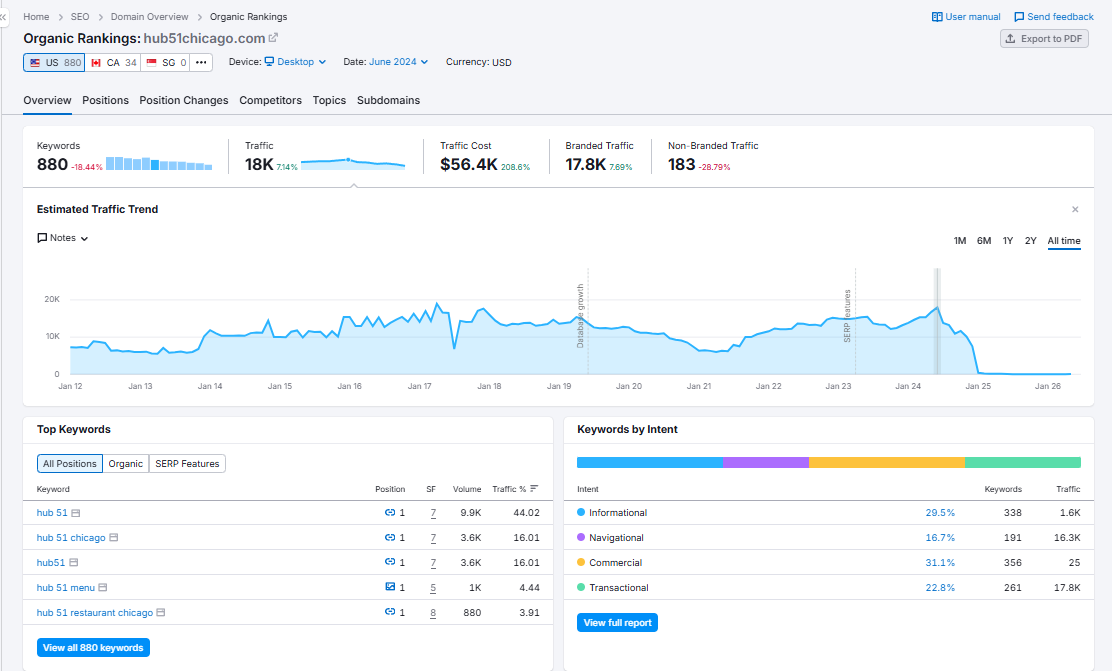Click Export to PDF button
Image resolution: width=1112 pixels, height=671 pixels.
point(1044,38)
